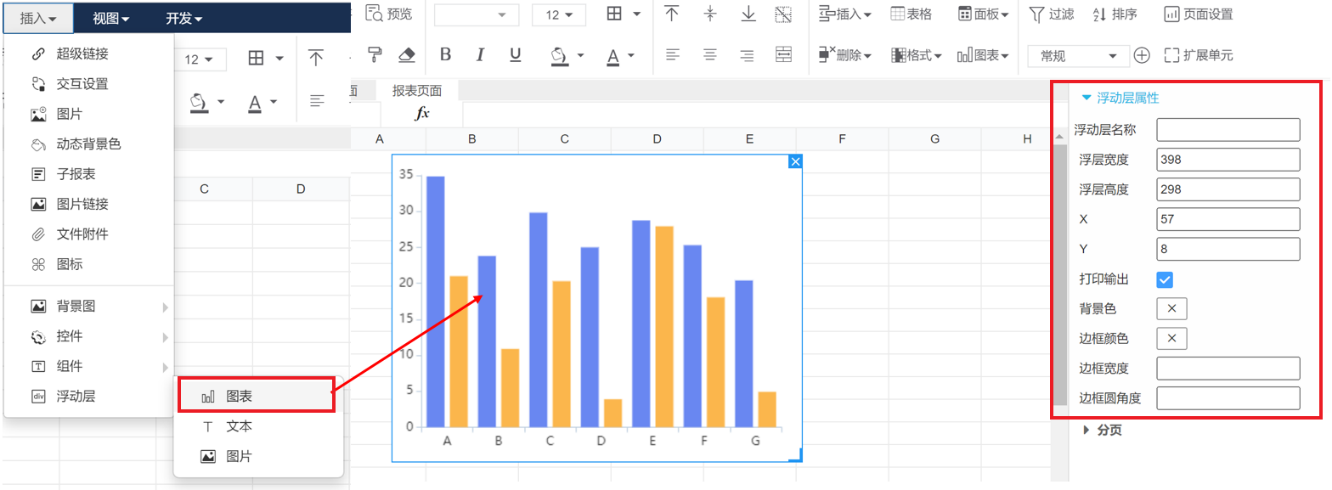Set vertical middle alignment
The image size is (1332, 490).
[x=710, y=14]
